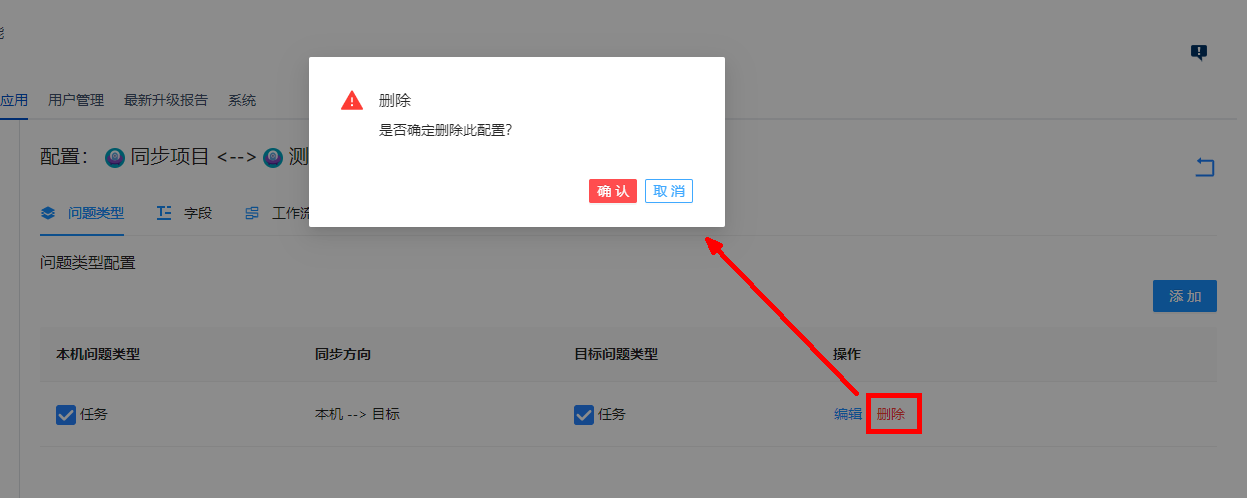Switch to the 用户管理 tab

point(76,100)
